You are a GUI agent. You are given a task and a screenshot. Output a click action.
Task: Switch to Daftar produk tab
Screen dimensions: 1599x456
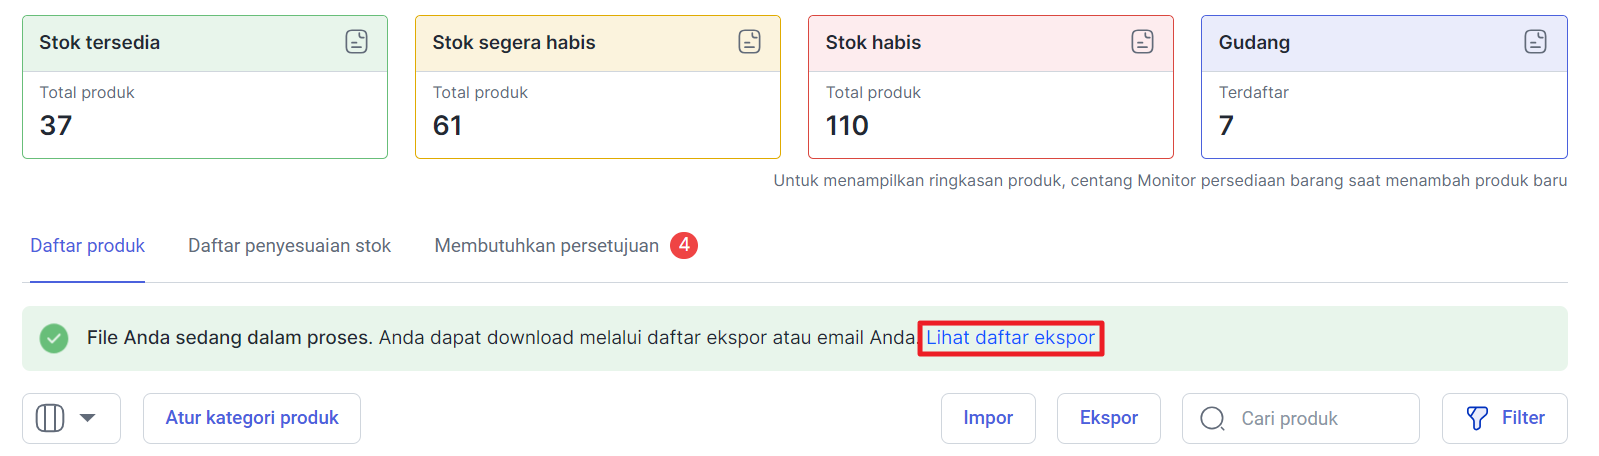[x=87, y=246]
